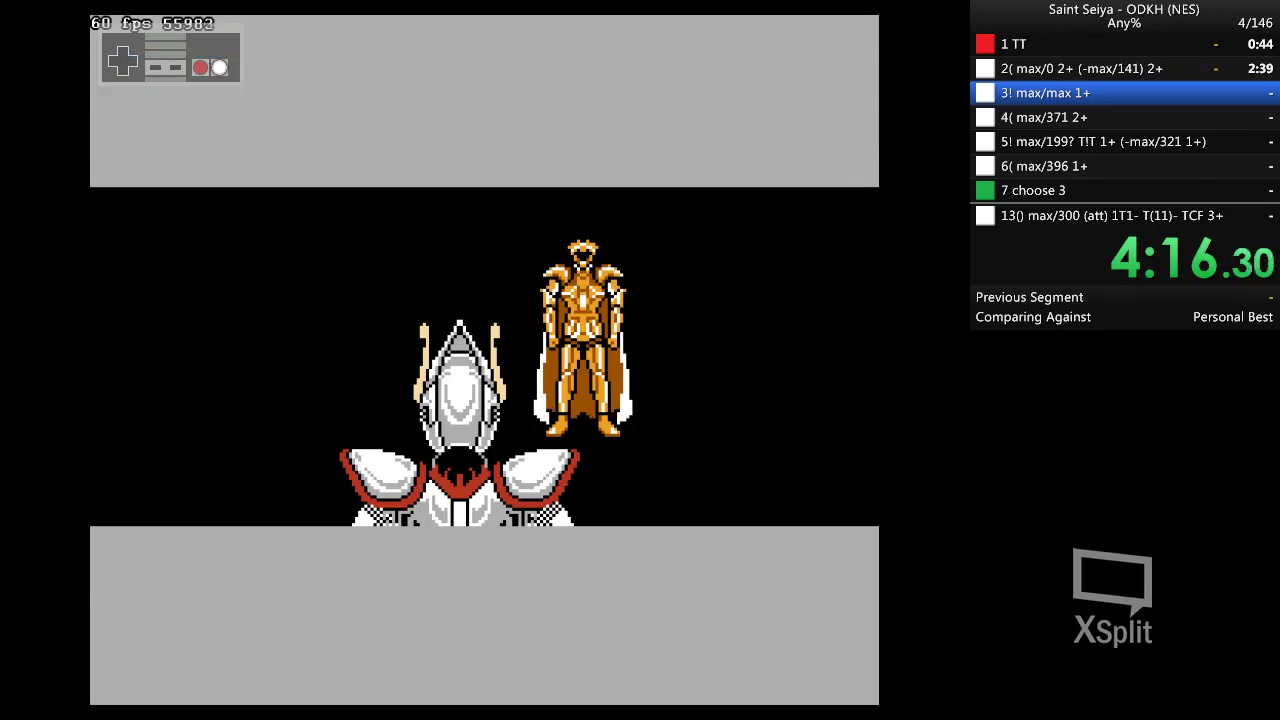Click the '60 fps 55903' counter text
1280x720 pixels.
pos(152,23)
